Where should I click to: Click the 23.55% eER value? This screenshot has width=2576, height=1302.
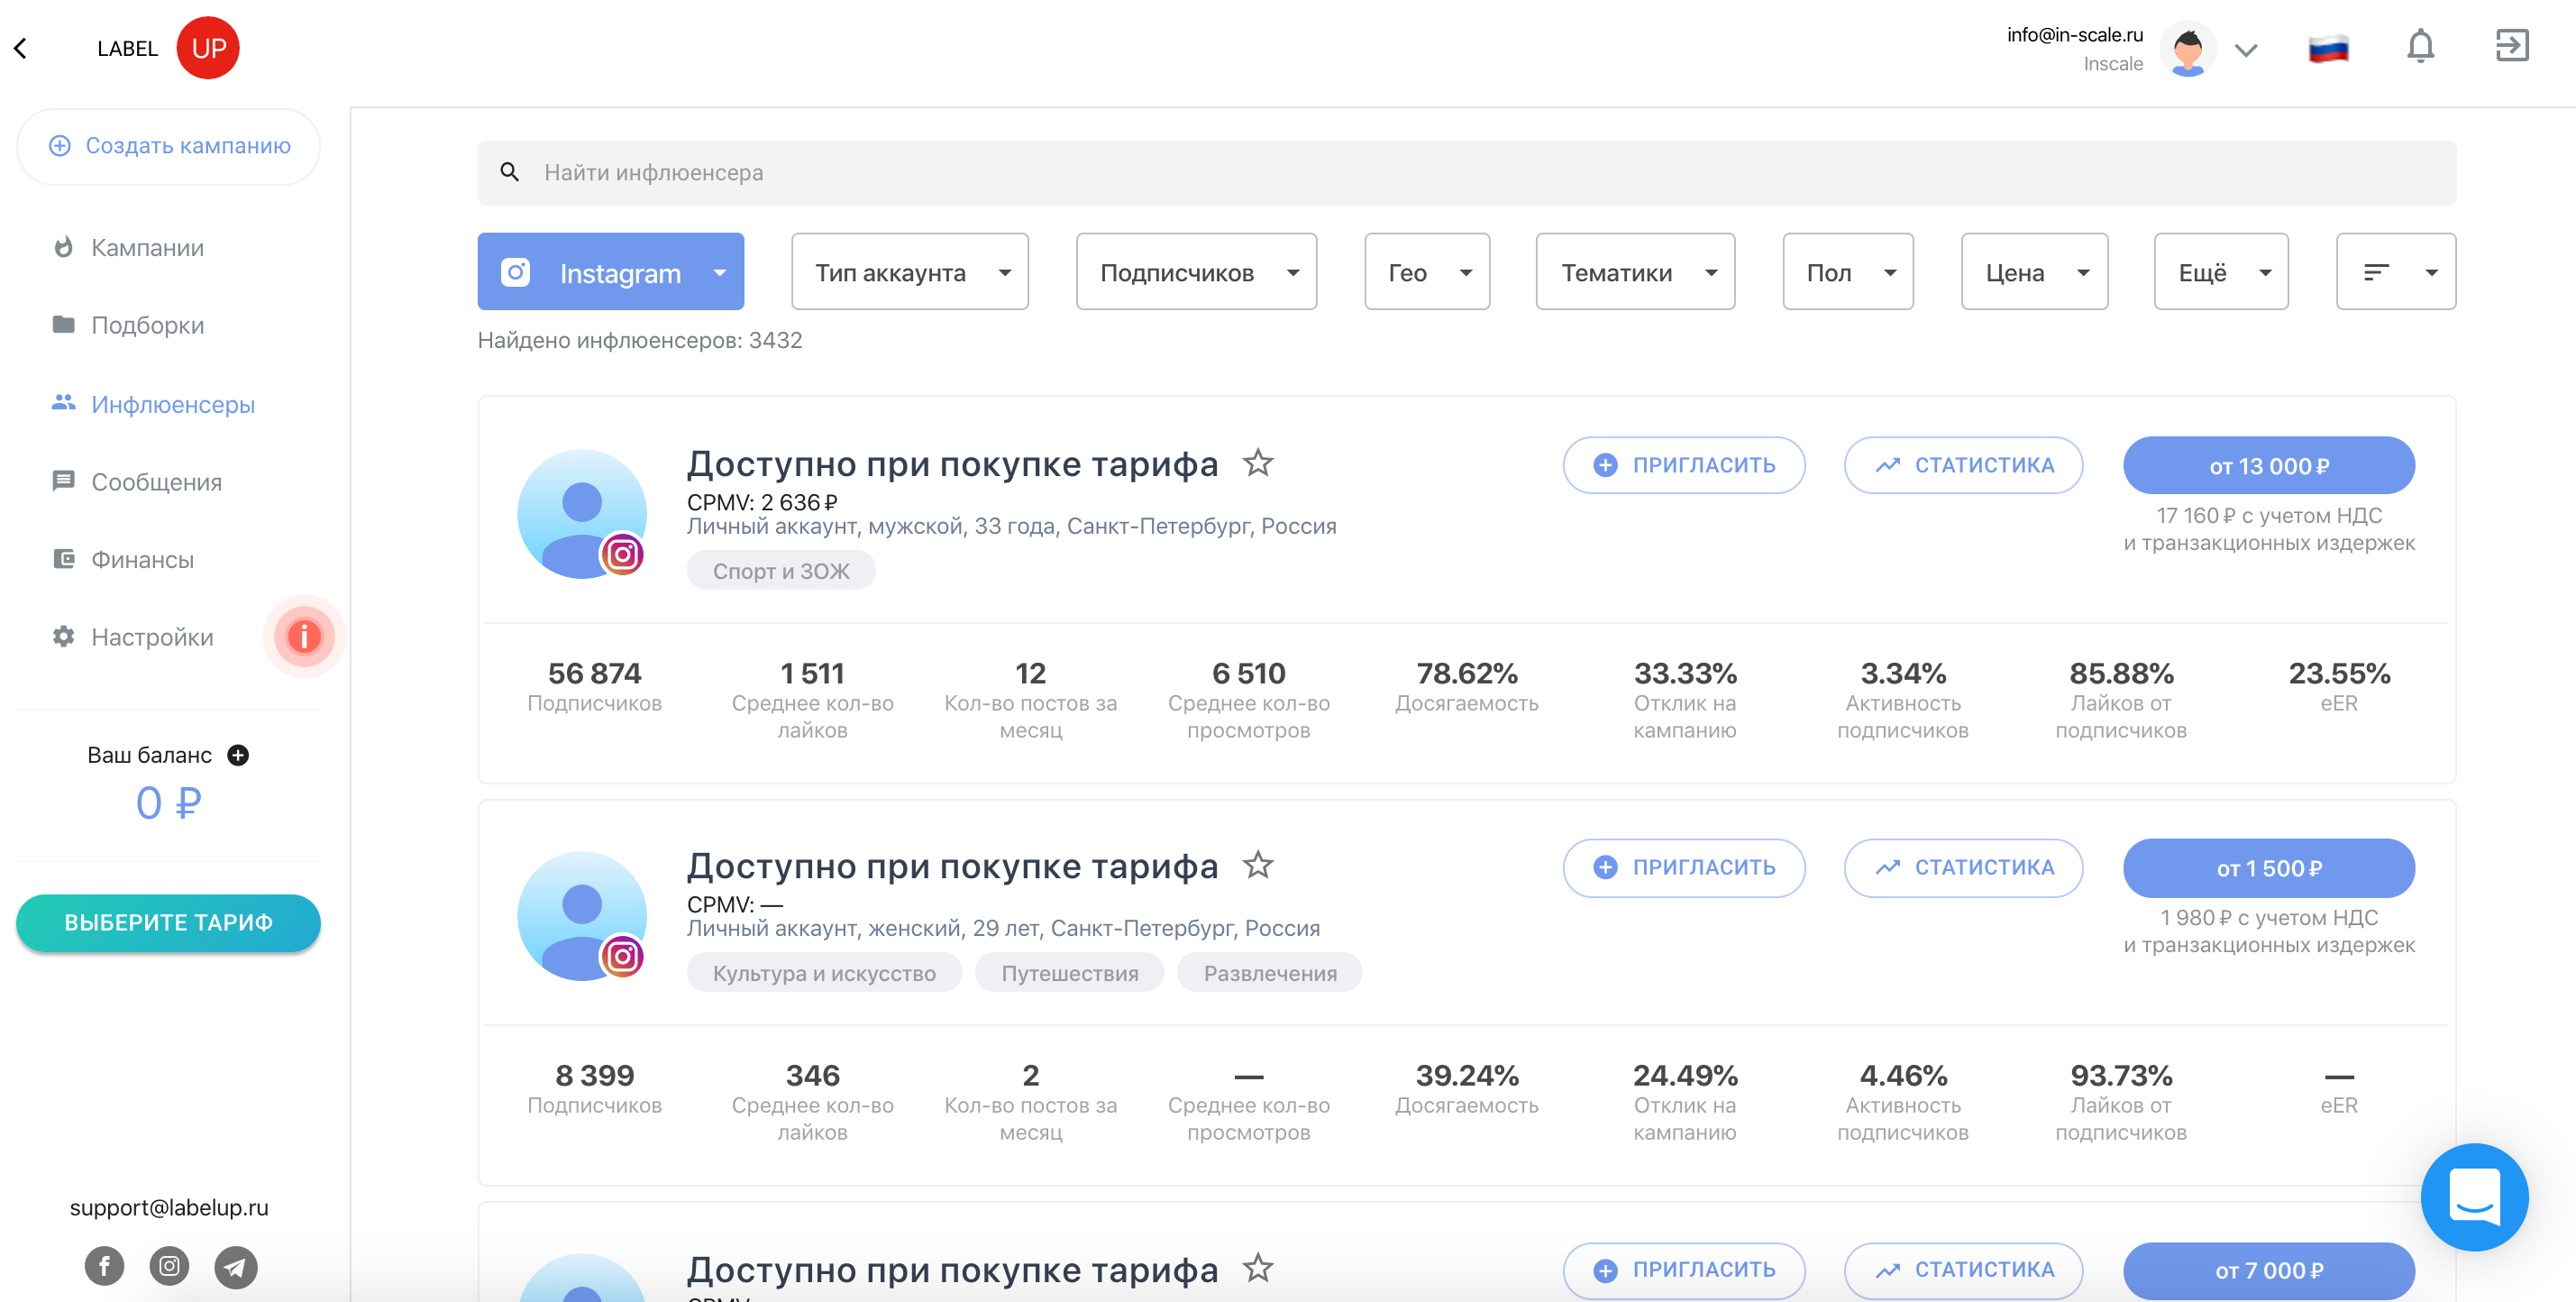point(2339,673)
